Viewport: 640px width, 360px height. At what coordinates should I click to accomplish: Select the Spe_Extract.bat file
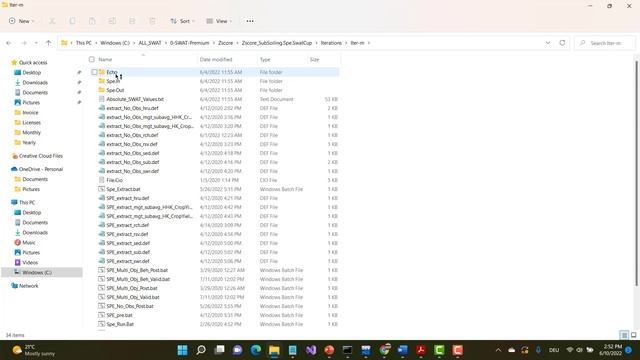(x=123, y=189)
